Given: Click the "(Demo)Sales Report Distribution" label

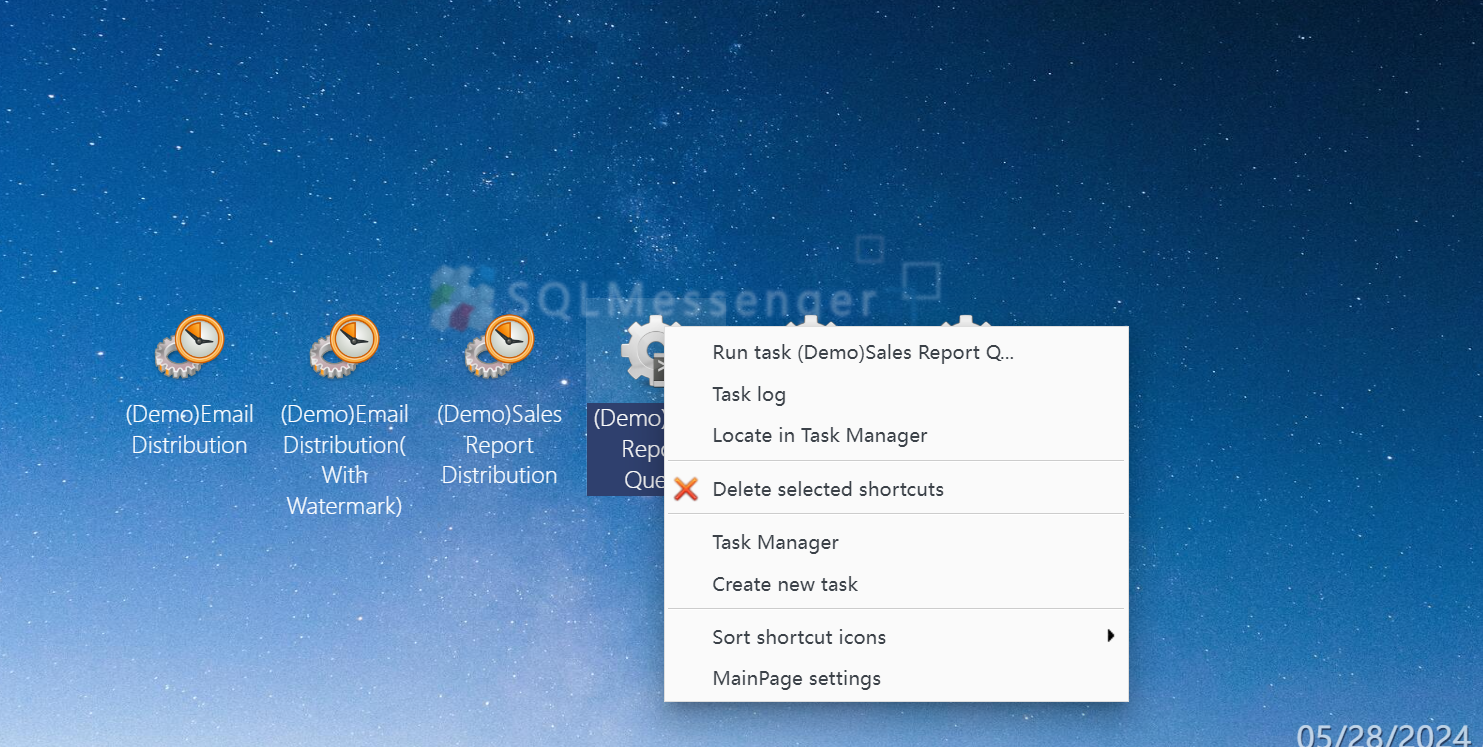Looking at the screenshot, I should coord(499,444).
